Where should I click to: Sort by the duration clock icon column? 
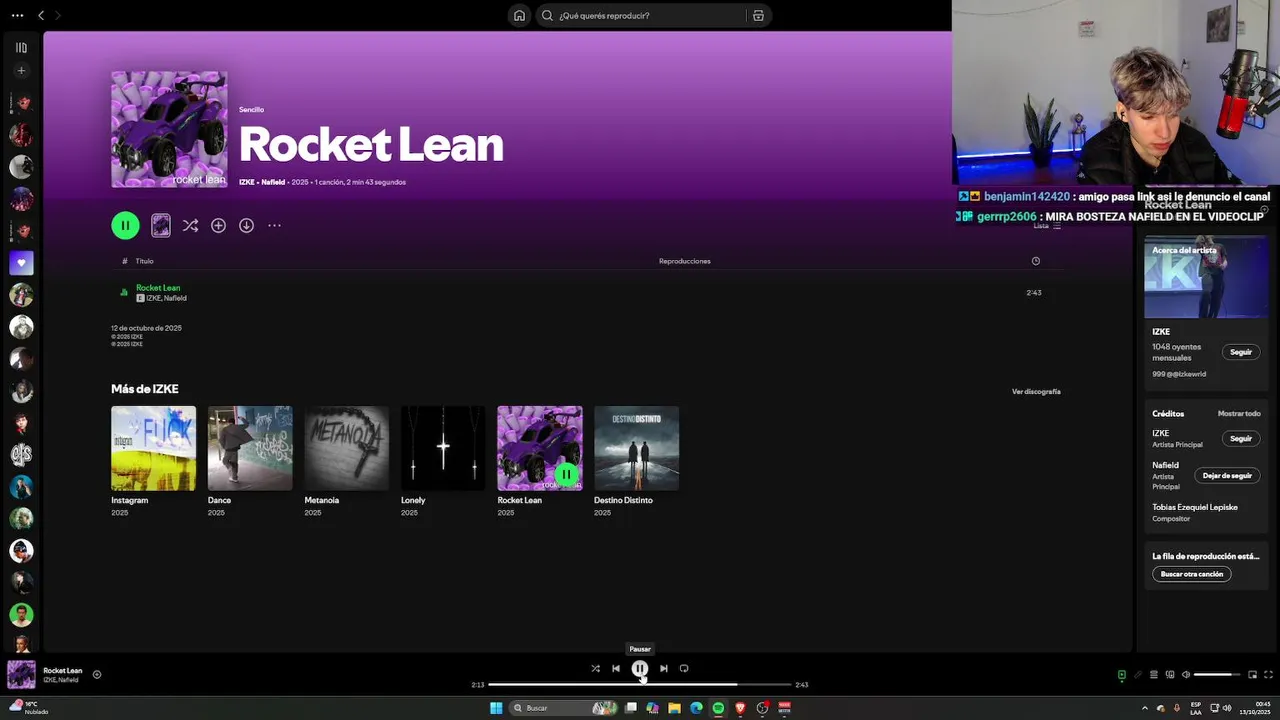tap(1035, 261)
